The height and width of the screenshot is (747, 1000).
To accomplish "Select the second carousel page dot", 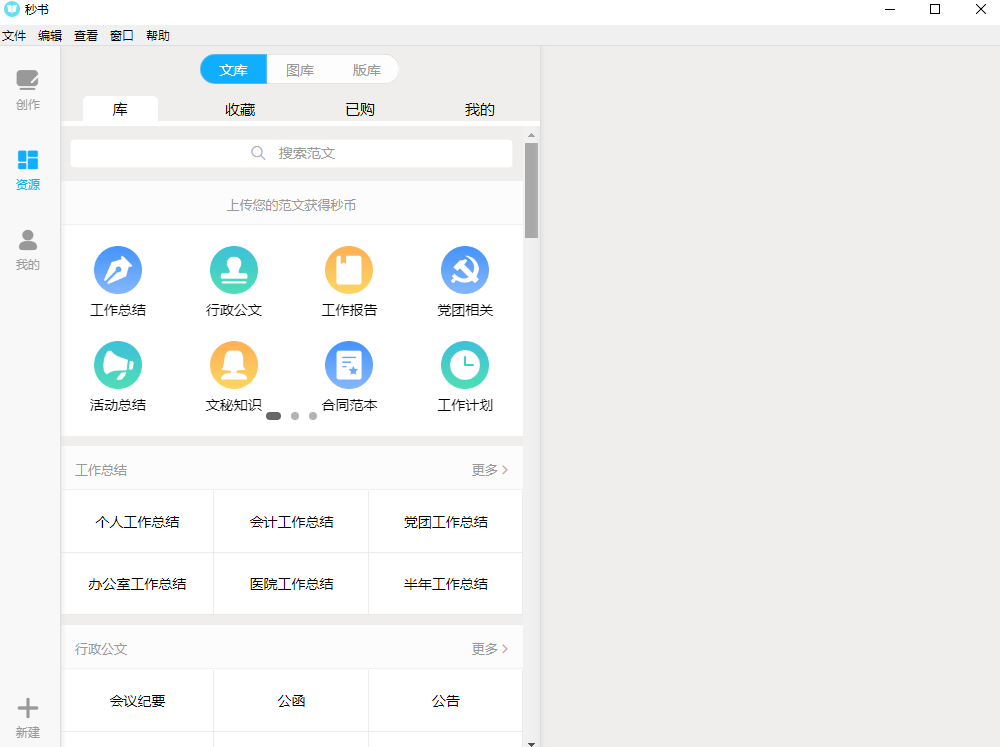I will 295,416.
